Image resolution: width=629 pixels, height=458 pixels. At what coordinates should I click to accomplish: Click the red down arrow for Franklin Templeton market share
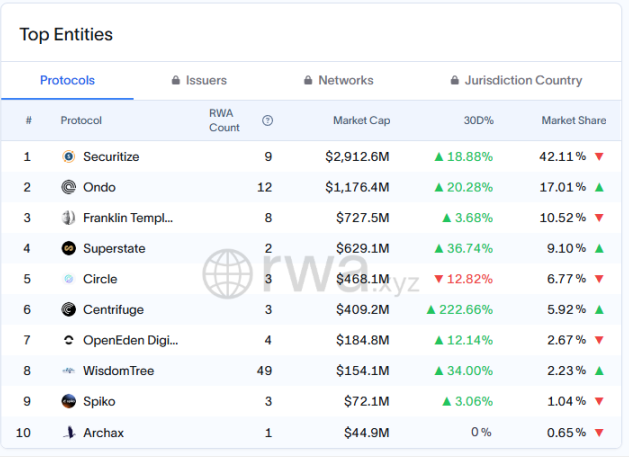[x=599, y=218]
